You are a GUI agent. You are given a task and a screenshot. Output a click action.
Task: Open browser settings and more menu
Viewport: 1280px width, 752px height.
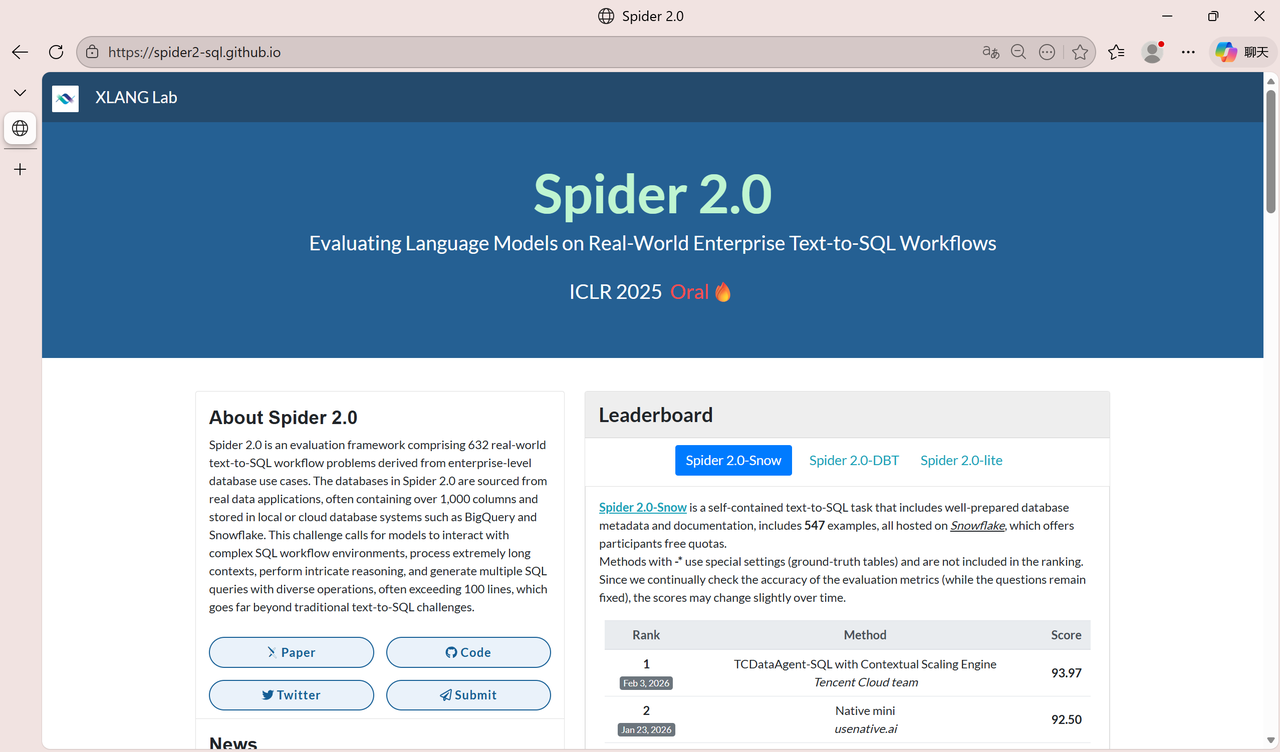pos(1188,52)
